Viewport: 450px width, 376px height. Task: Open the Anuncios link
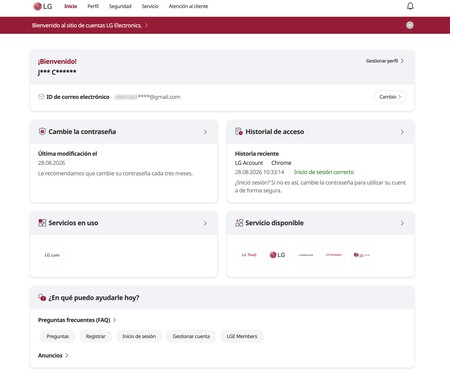53,355
